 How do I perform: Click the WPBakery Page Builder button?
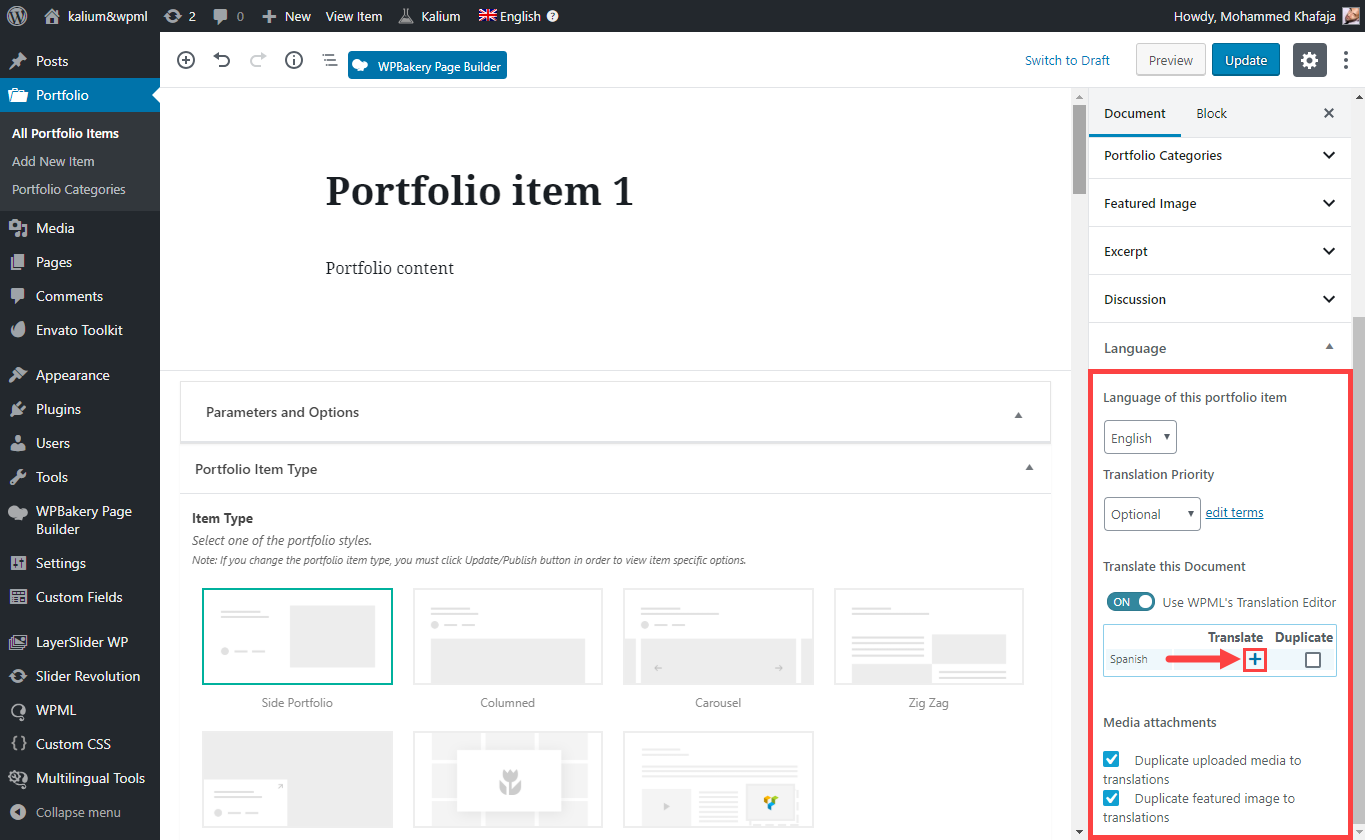[427, 66]
